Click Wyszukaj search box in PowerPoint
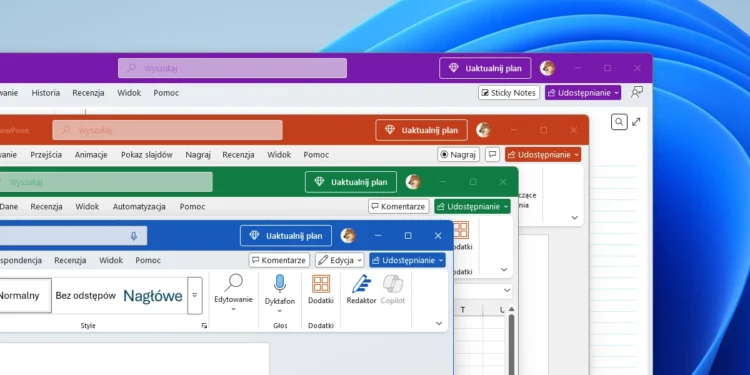This screenshot has height=375, width=750. coord(167,130)
